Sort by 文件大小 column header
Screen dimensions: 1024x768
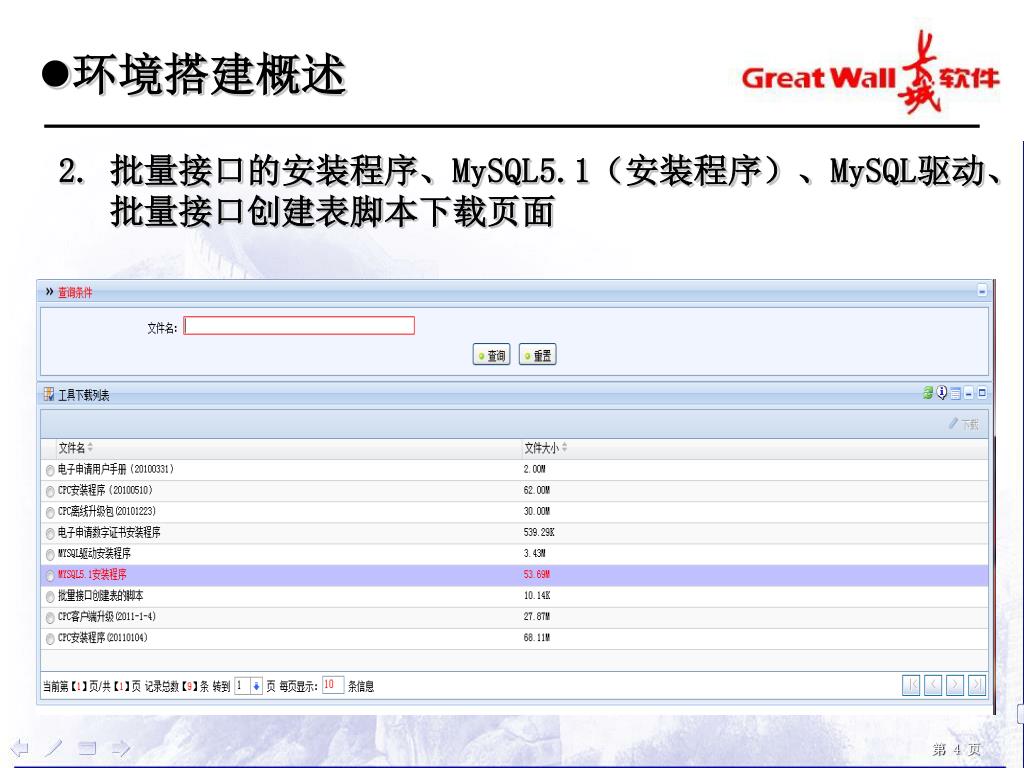(x=545, y=448)
